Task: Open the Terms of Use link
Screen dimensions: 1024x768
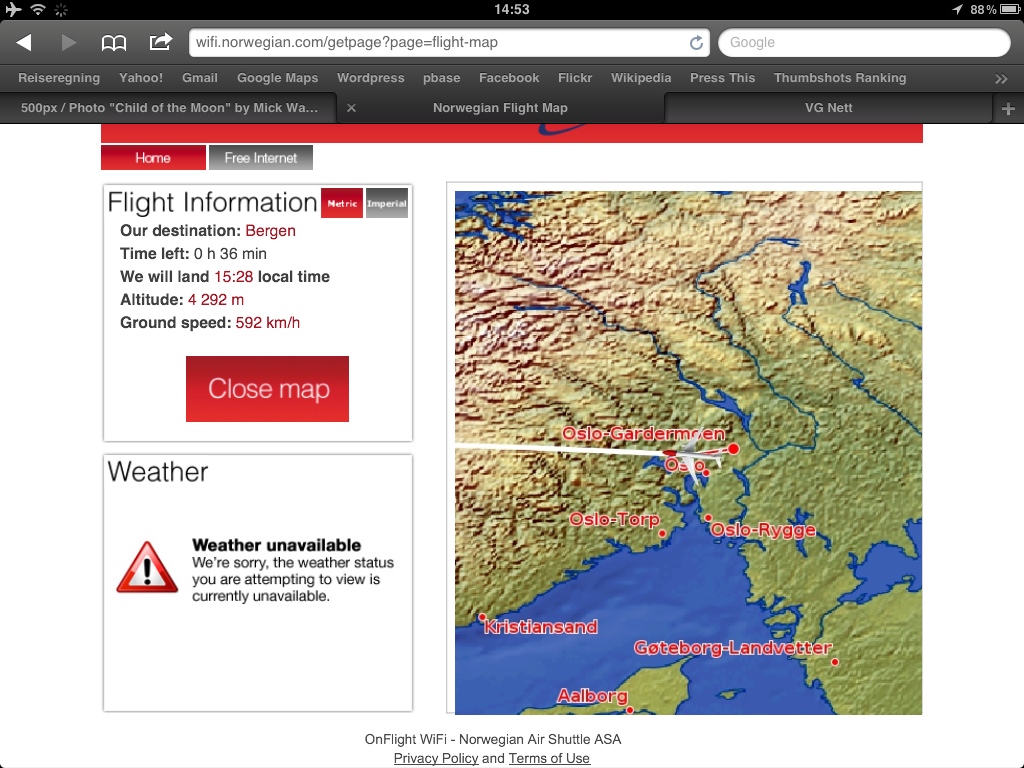Action: pos(549,758)
